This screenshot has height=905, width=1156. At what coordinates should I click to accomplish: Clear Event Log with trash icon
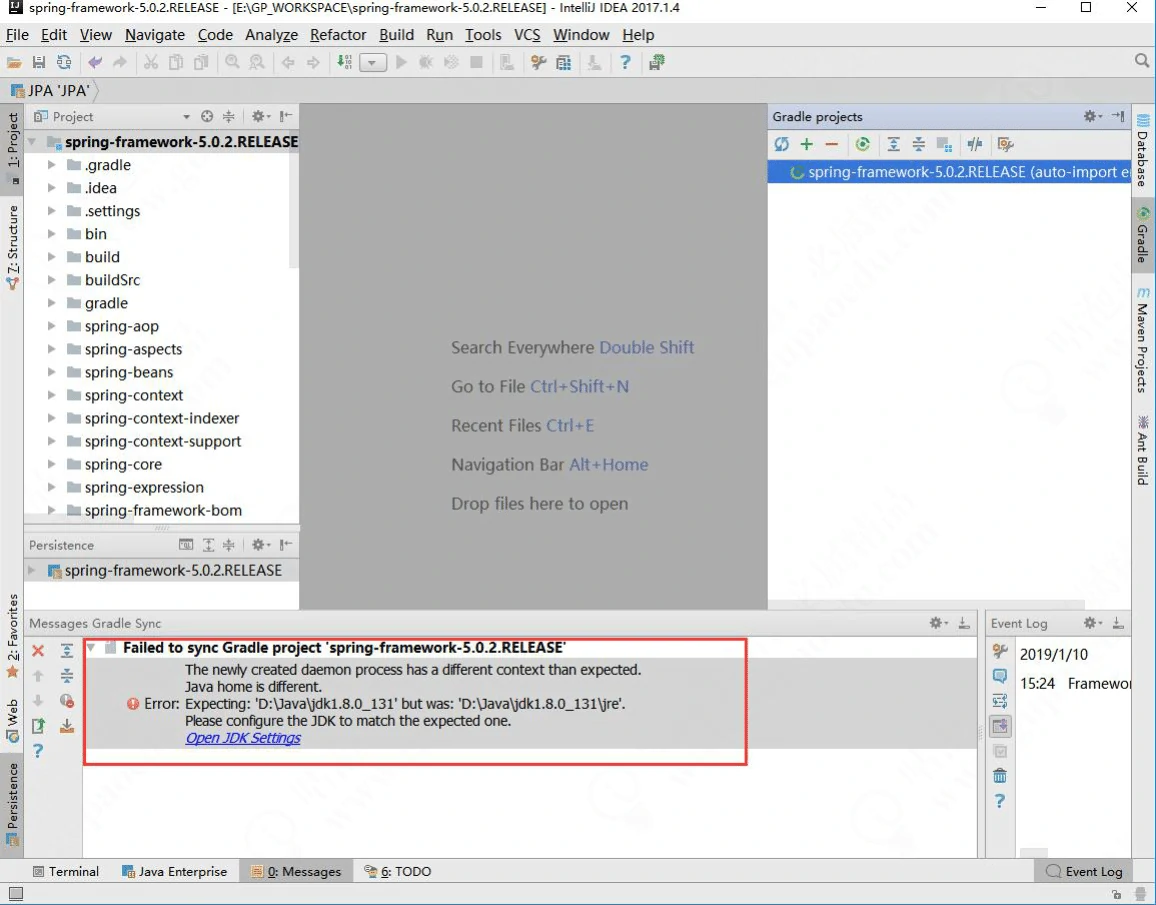coord(999,776)
